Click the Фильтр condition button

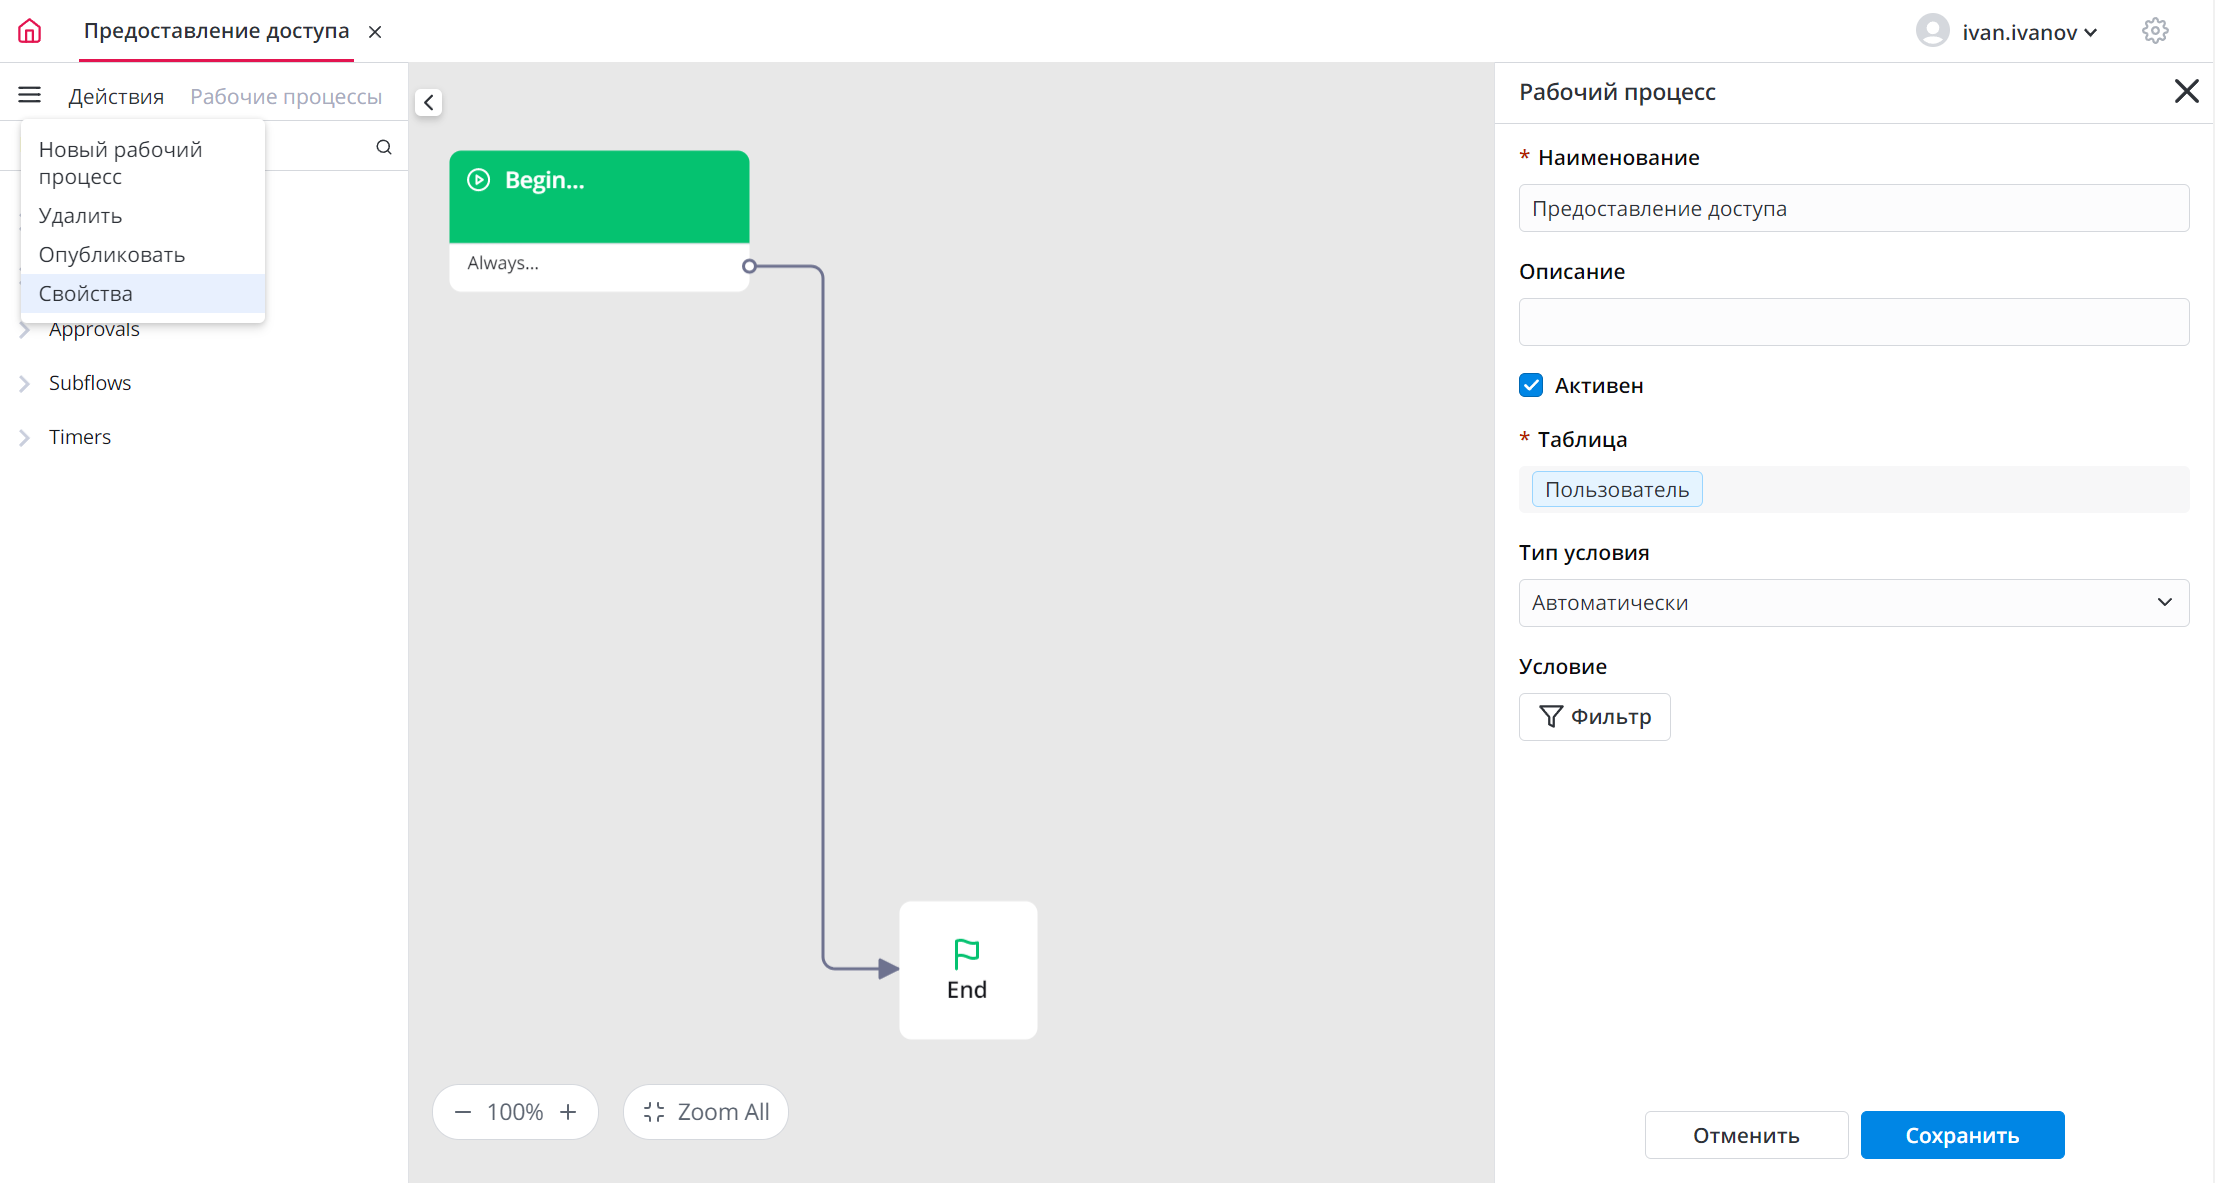click(x=1594, y=716)
